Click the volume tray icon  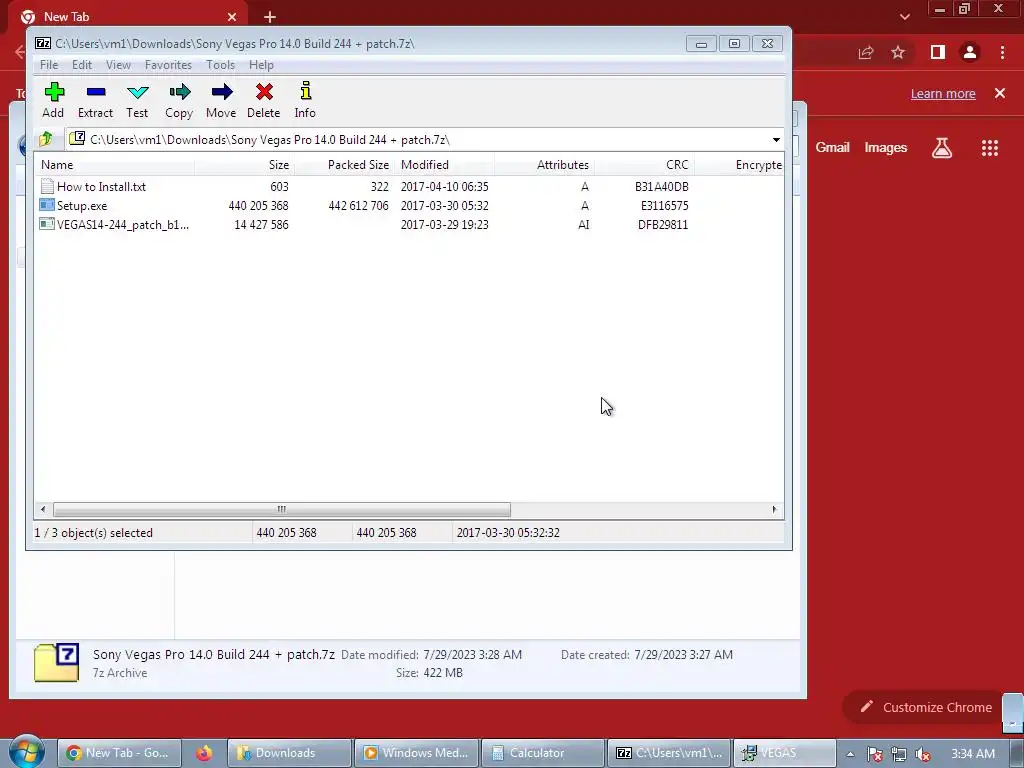923,754
